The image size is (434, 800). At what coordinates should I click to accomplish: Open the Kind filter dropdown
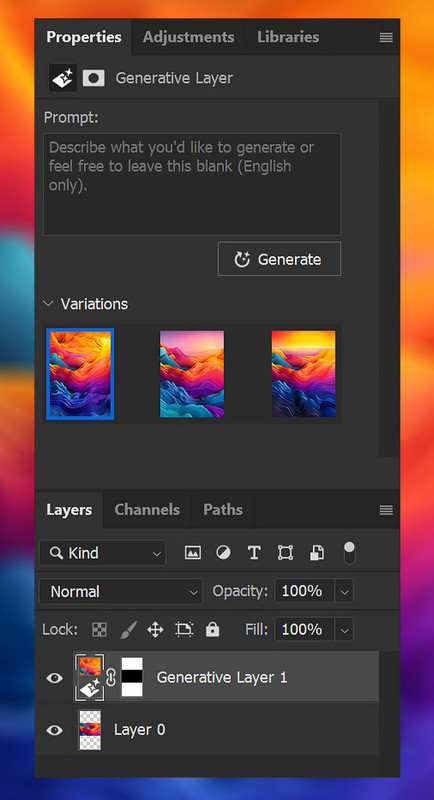103,553
